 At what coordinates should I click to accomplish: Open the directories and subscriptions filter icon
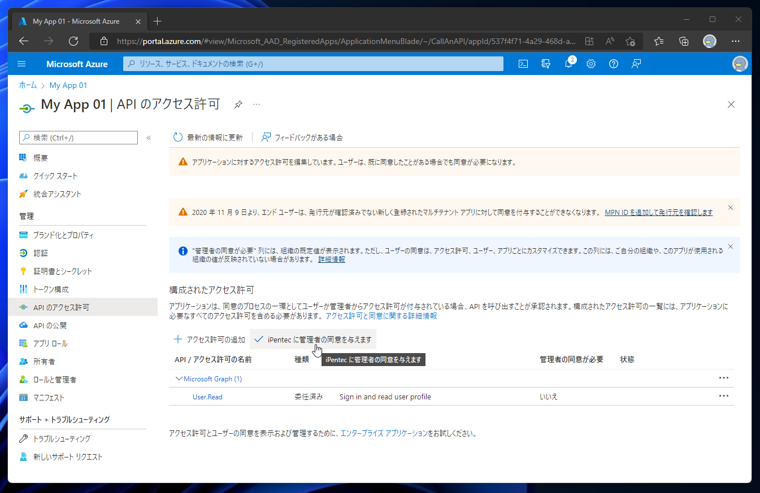pos(546,64)
